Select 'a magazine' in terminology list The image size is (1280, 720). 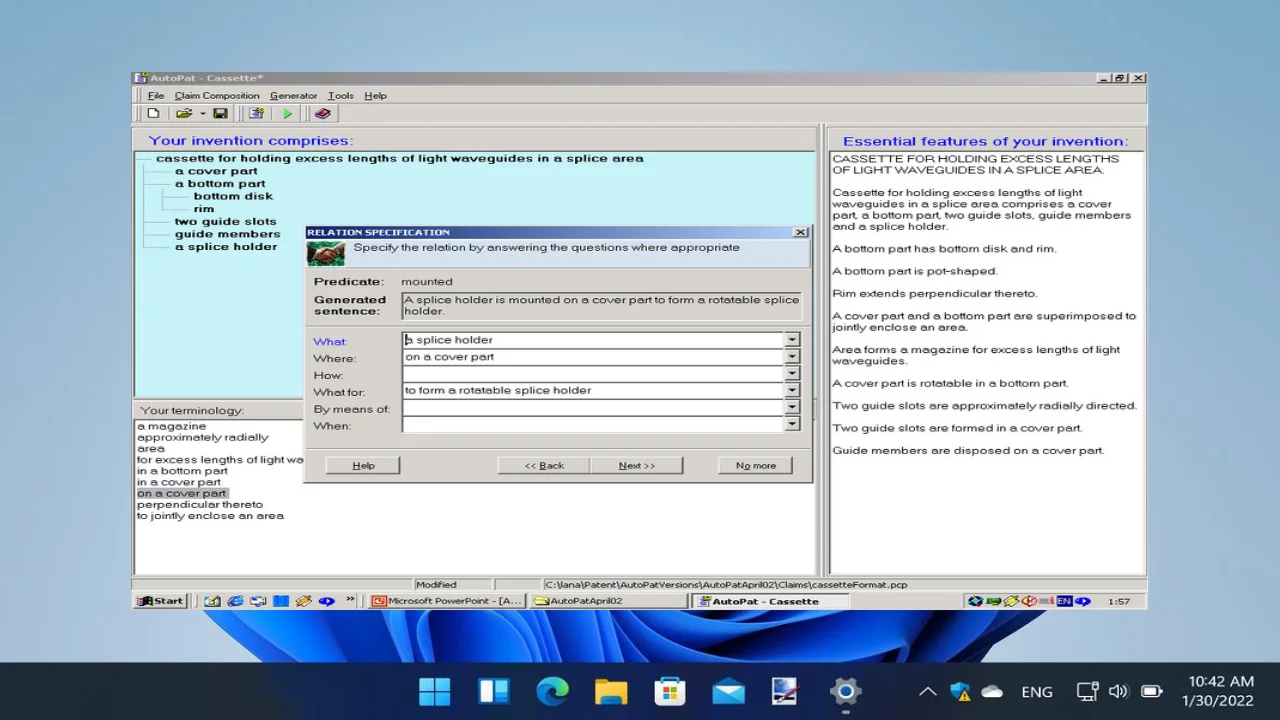tap(171, 426)
